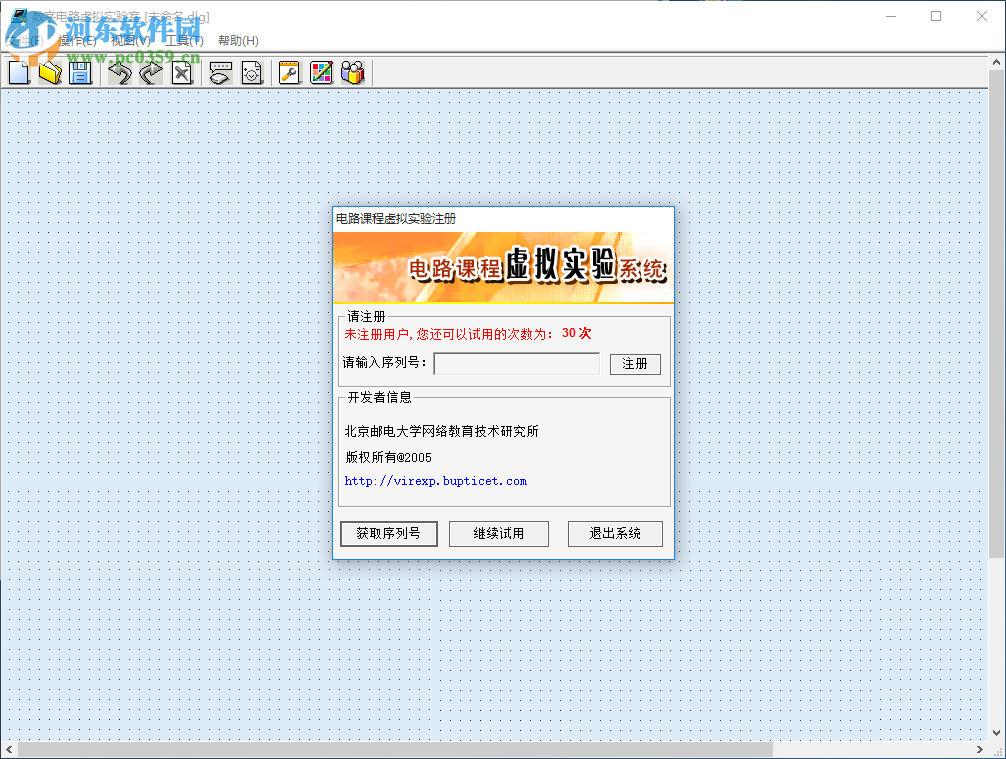
Task: Click the group/component library icon
Action: click(353, 72)
